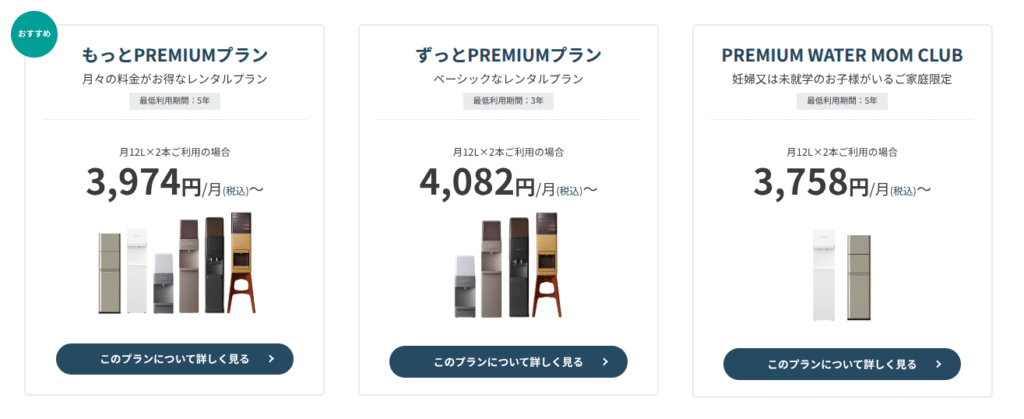Open details for PREMIUM WATER MOM CLUB
The image size is (1024, 419).
(842, 364)
